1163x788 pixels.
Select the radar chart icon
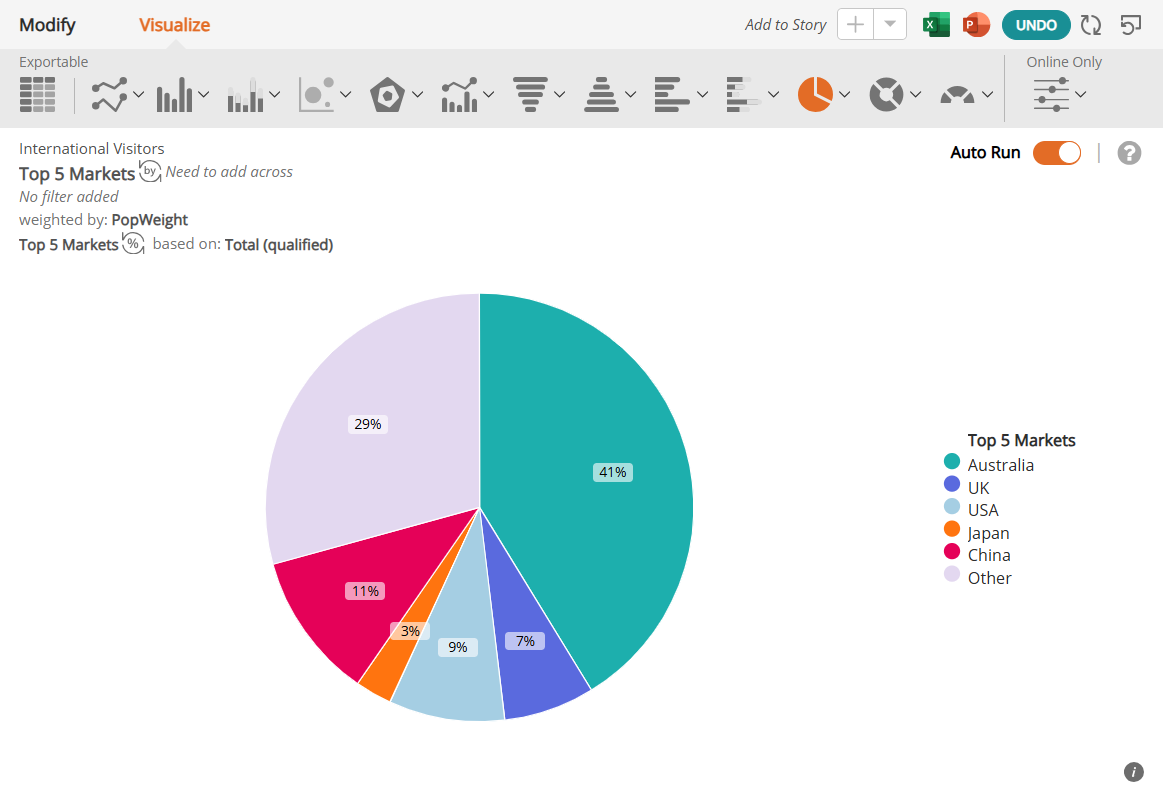tap(387, 94)
